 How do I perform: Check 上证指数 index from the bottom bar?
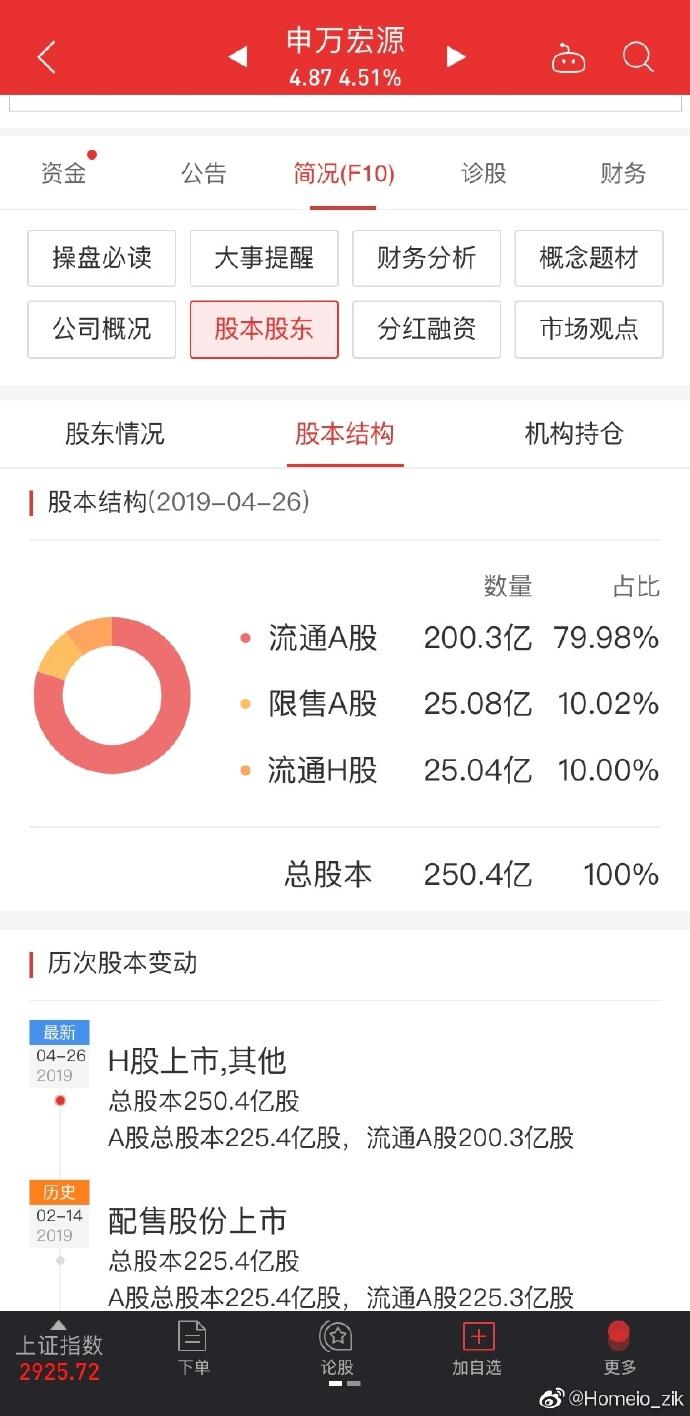coord(55,1352)
